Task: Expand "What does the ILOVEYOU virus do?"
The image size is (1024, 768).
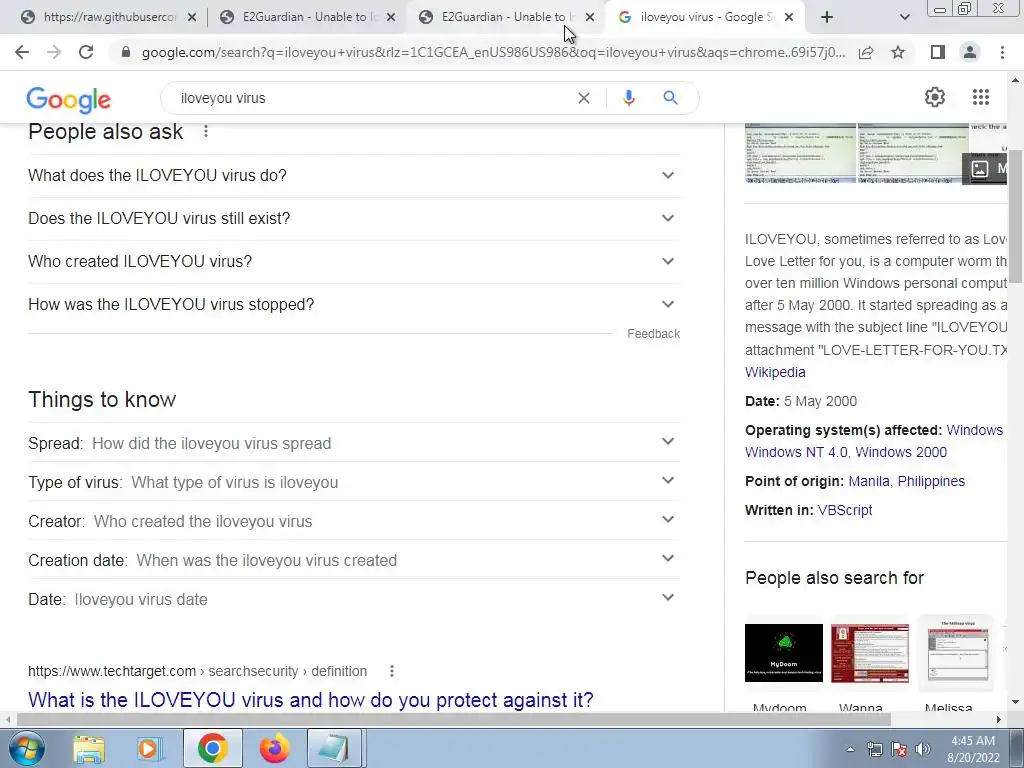Action: [354, 175]
